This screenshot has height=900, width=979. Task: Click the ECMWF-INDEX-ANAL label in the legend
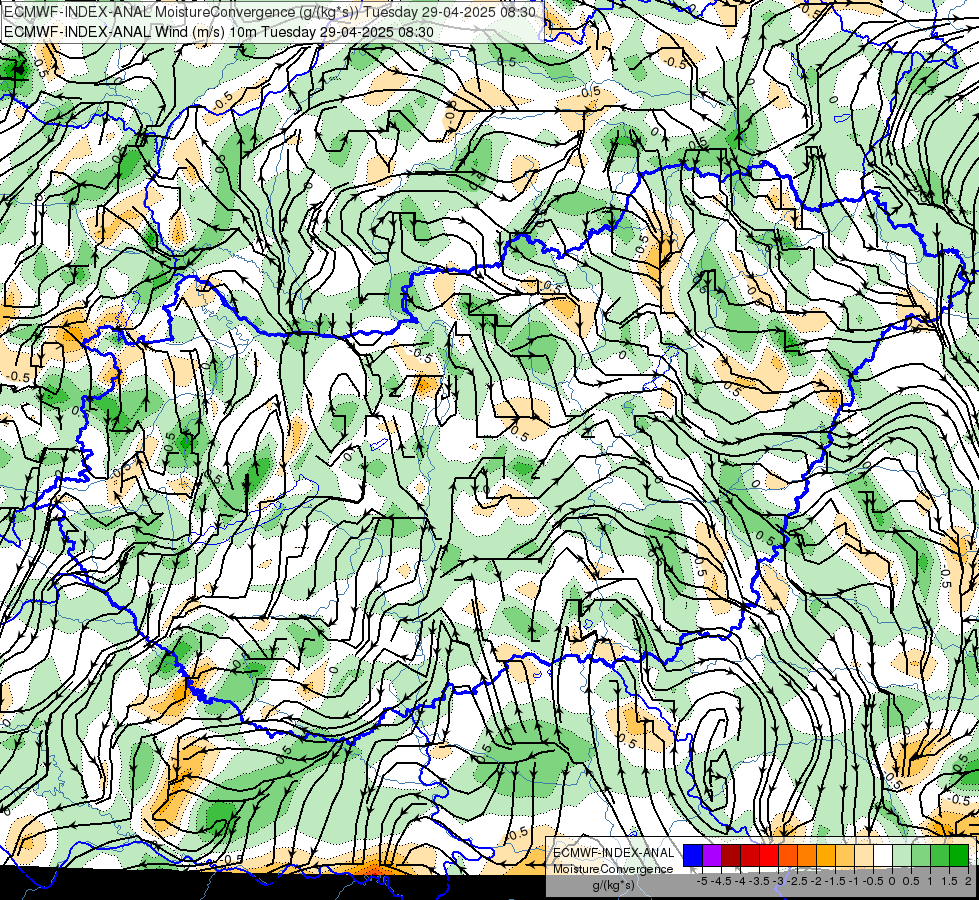pos(614,853)
